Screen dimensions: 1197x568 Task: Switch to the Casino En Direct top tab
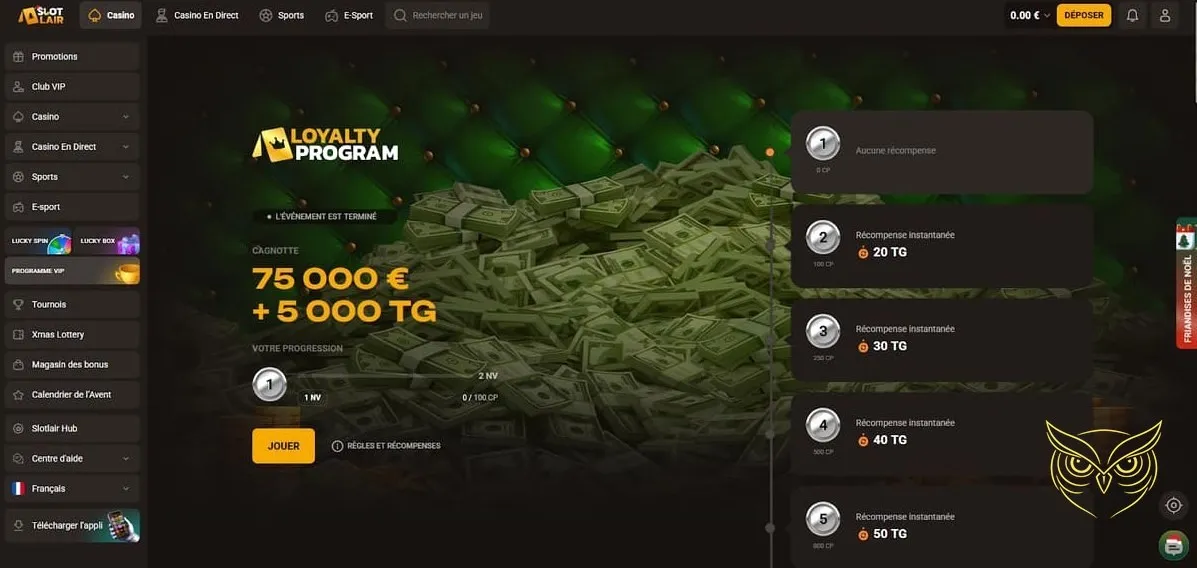click(197, 15)
